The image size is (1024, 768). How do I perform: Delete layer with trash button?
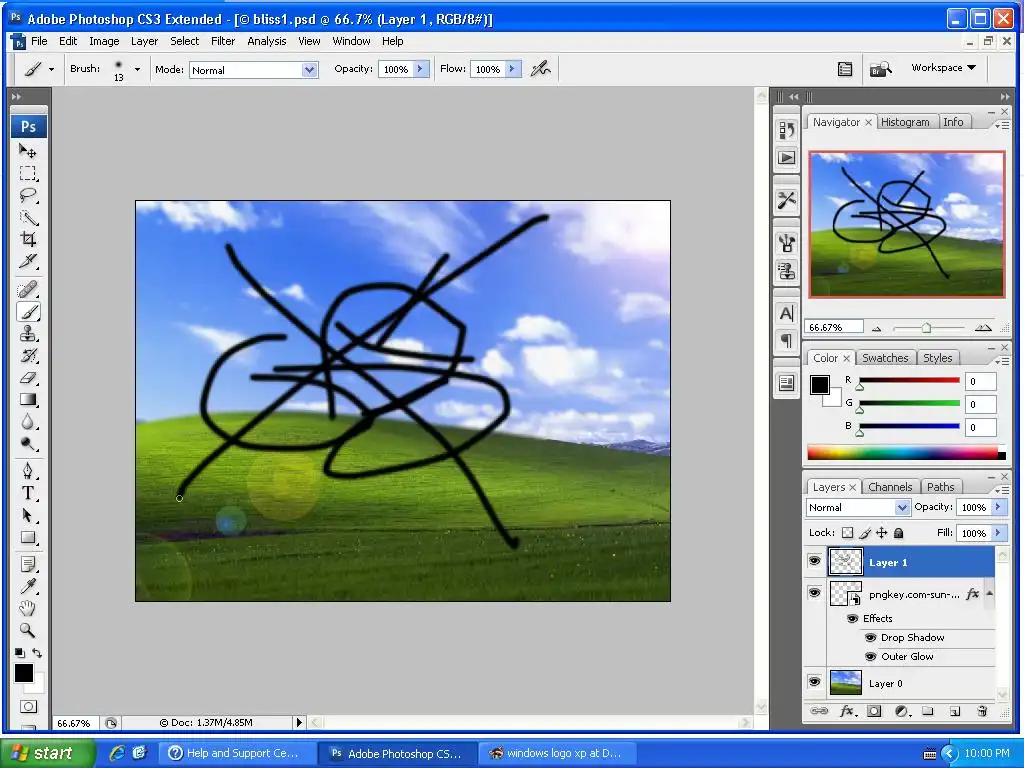coord(982,711)
